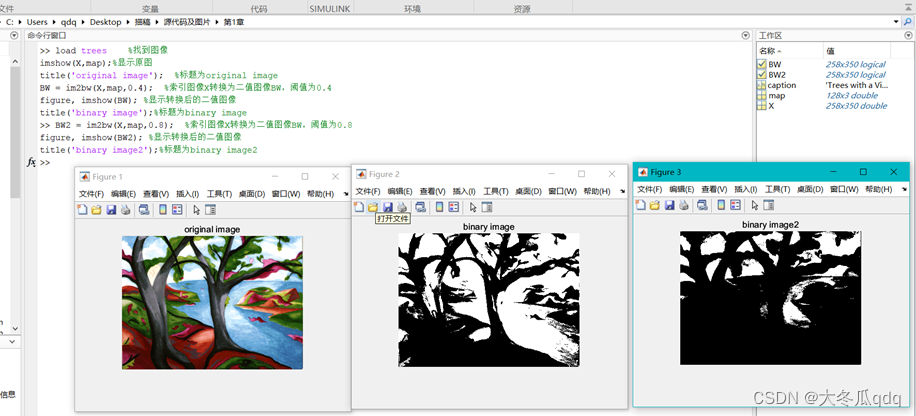This screenshot has width=916, height=416.
Task: Click Link Plot icon in Figure 3
Action: pyautogui.click(x=702, y=205)
